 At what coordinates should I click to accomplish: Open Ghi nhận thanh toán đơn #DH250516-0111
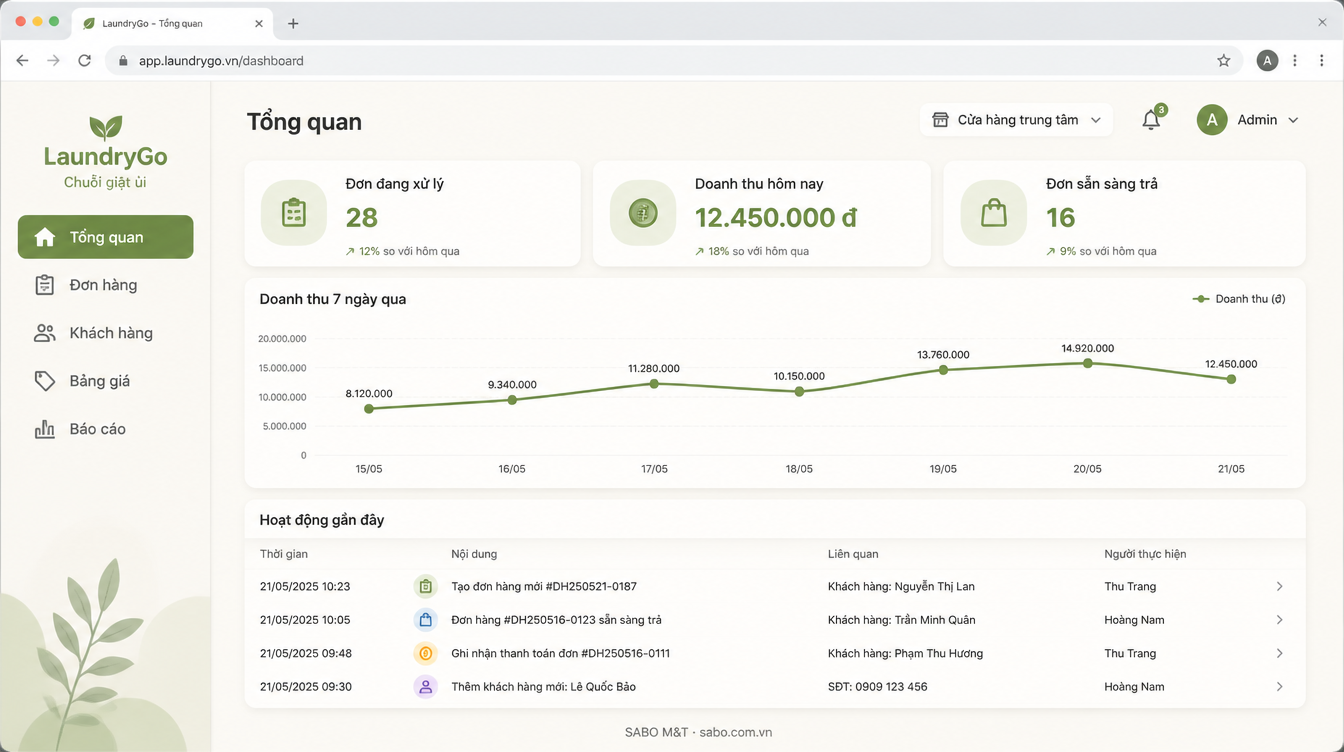pos(560,654)
